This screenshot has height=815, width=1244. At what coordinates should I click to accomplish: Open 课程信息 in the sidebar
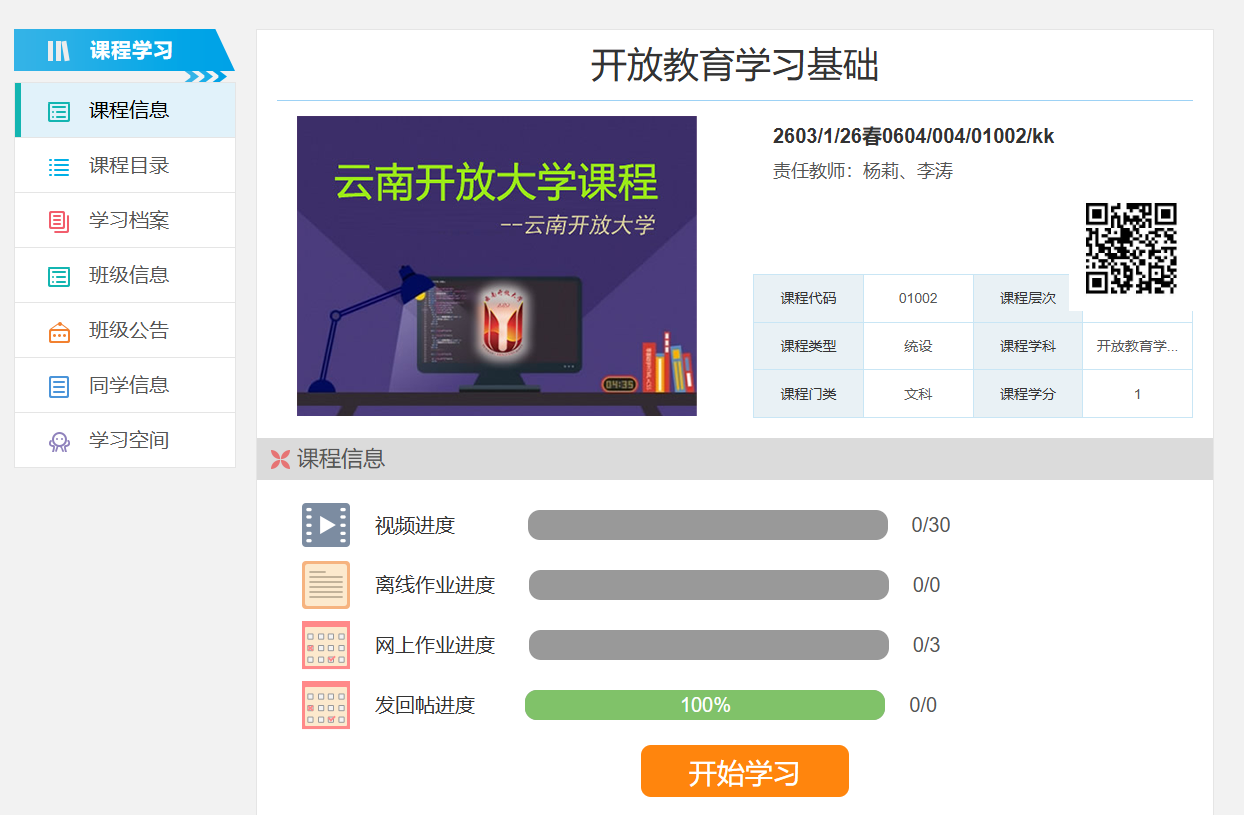point(125,110)
